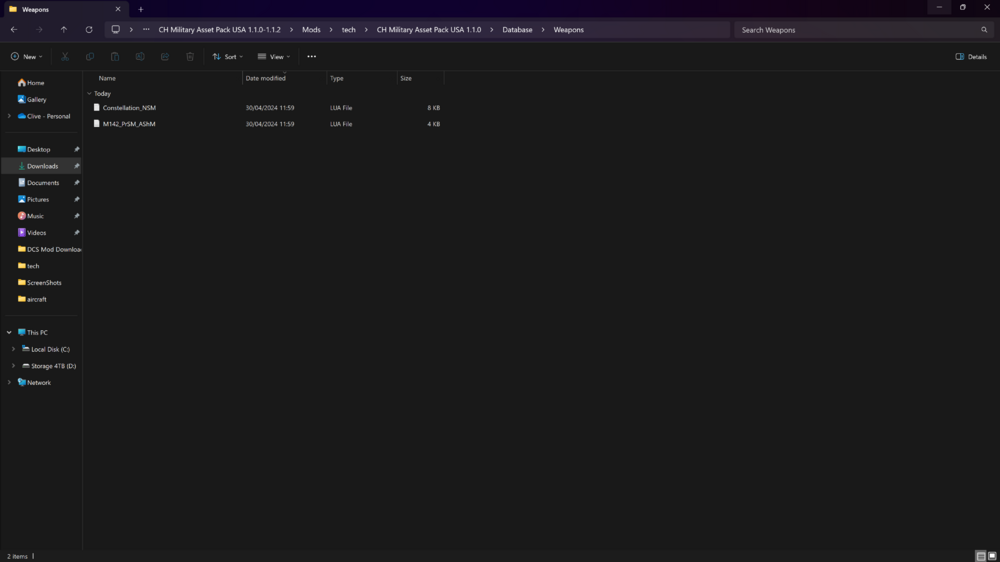Go to CH Military Asset Pack USA 1.1.0-1.1.2 breadcrumb
The height and width of the screenshot is (562, 1000).
[x=219, y=29]
